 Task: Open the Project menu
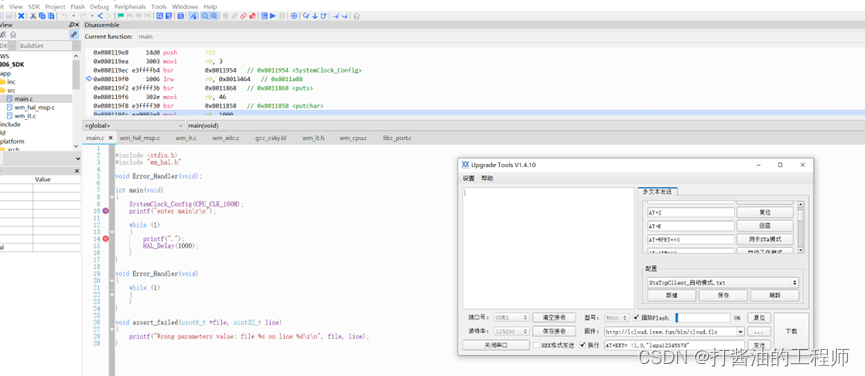coord(55,7)
